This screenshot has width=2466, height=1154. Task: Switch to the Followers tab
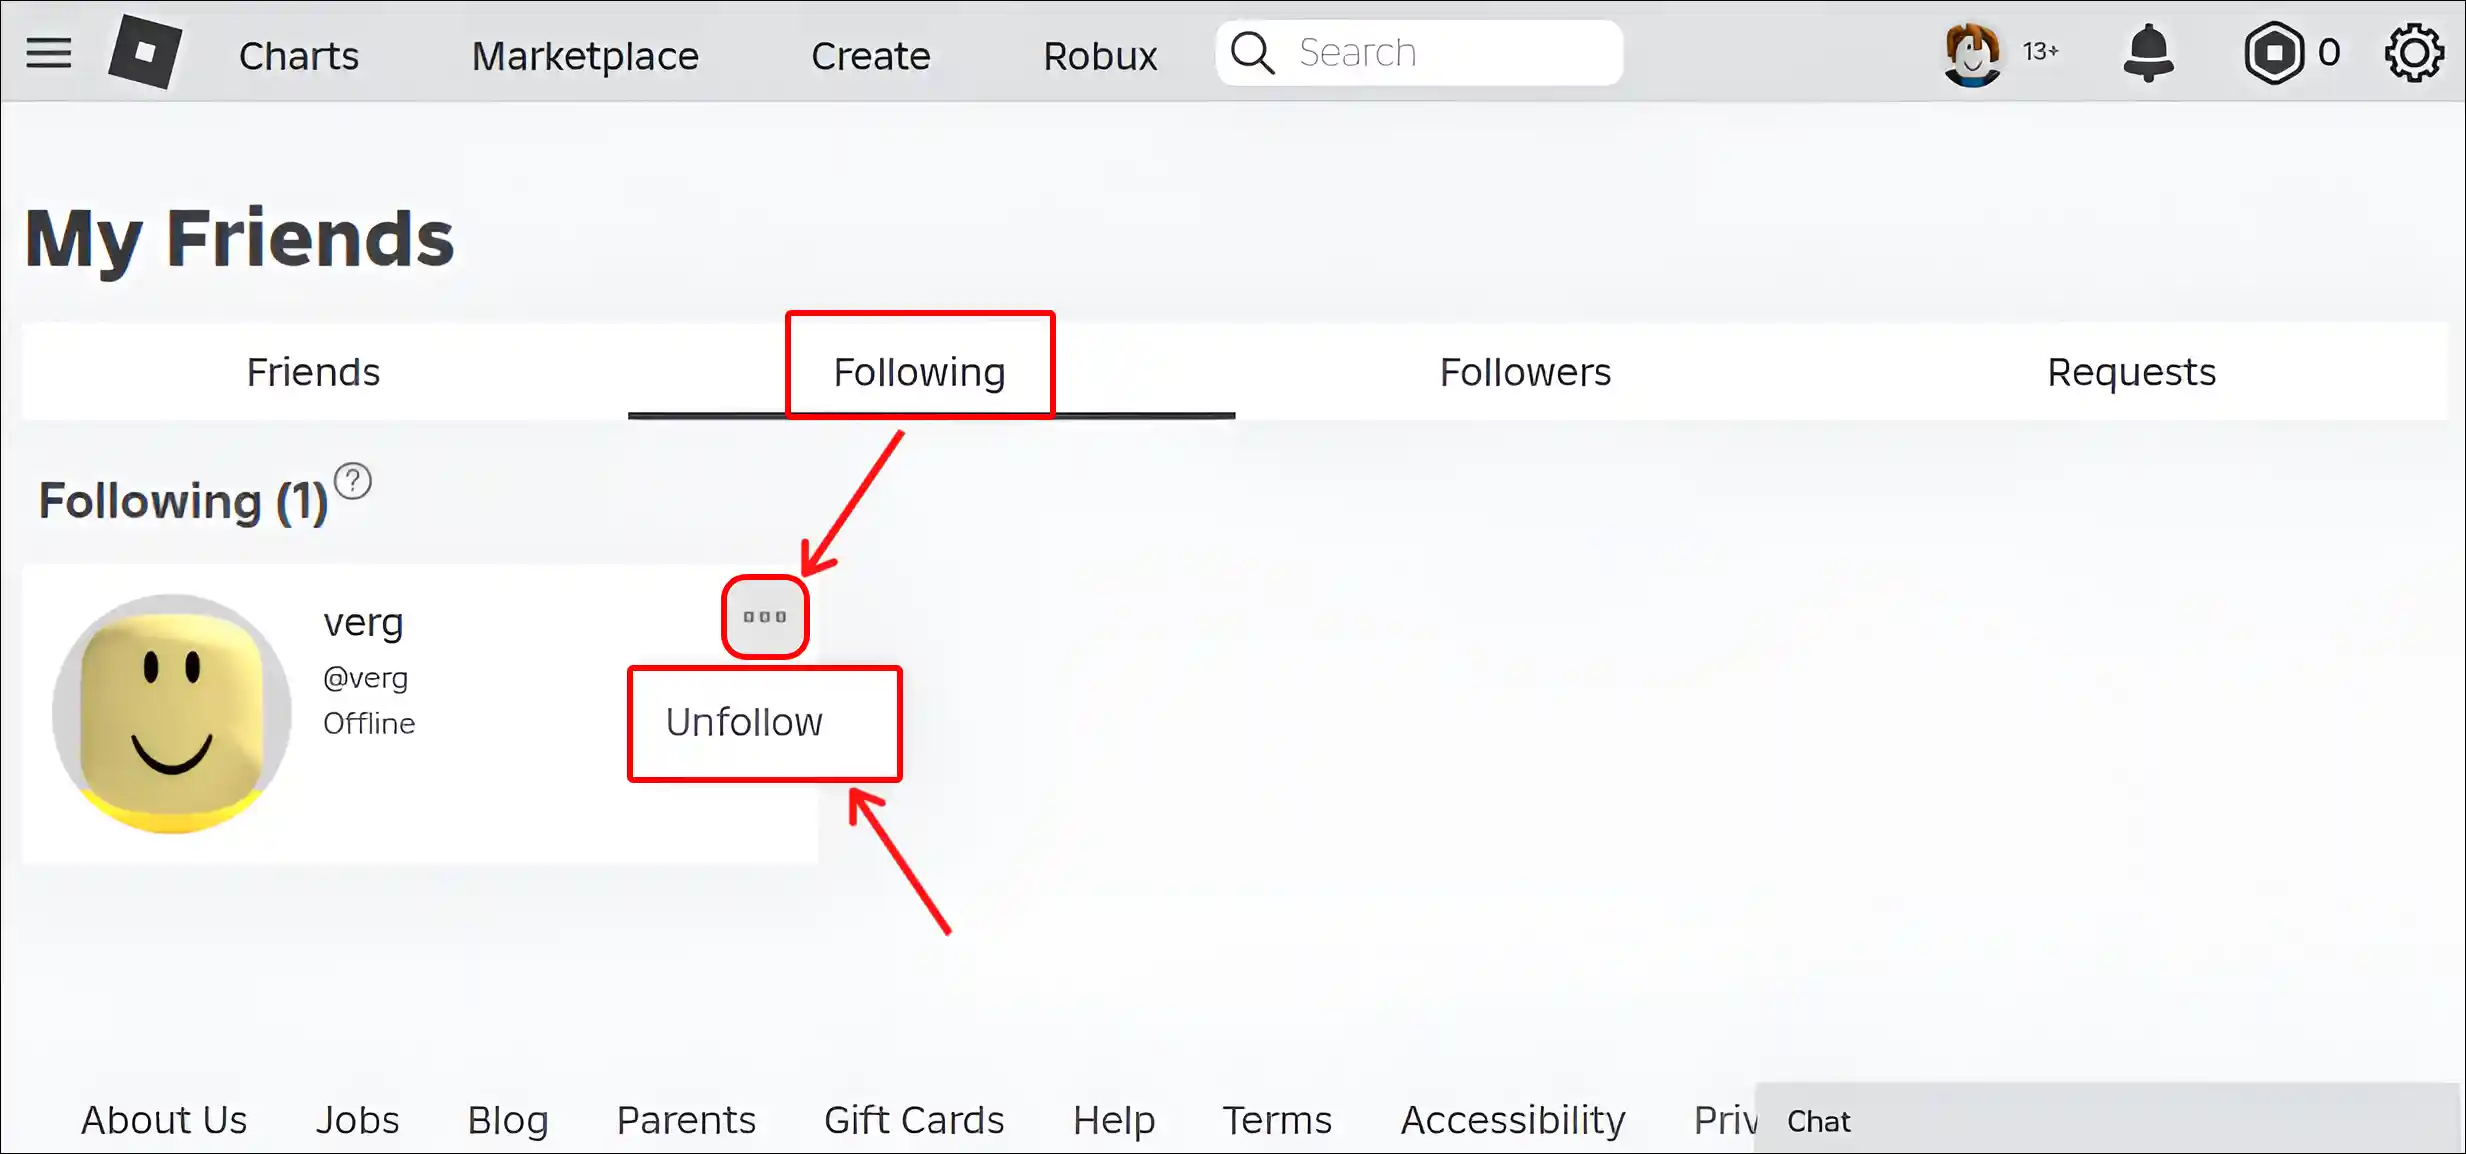[1524, 373]
